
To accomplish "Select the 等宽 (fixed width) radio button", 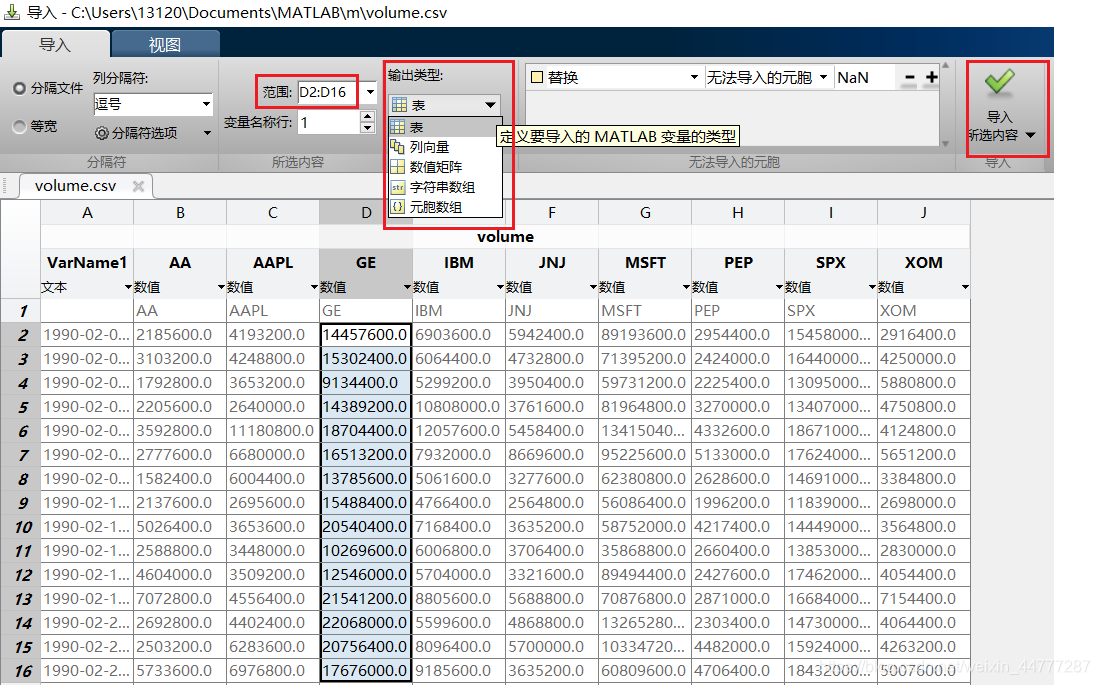I will [20, 127].
